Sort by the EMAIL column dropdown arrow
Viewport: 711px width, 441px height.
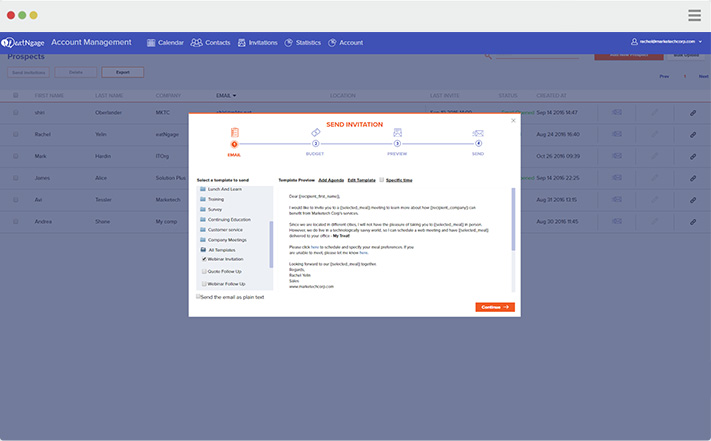(234, 96)
